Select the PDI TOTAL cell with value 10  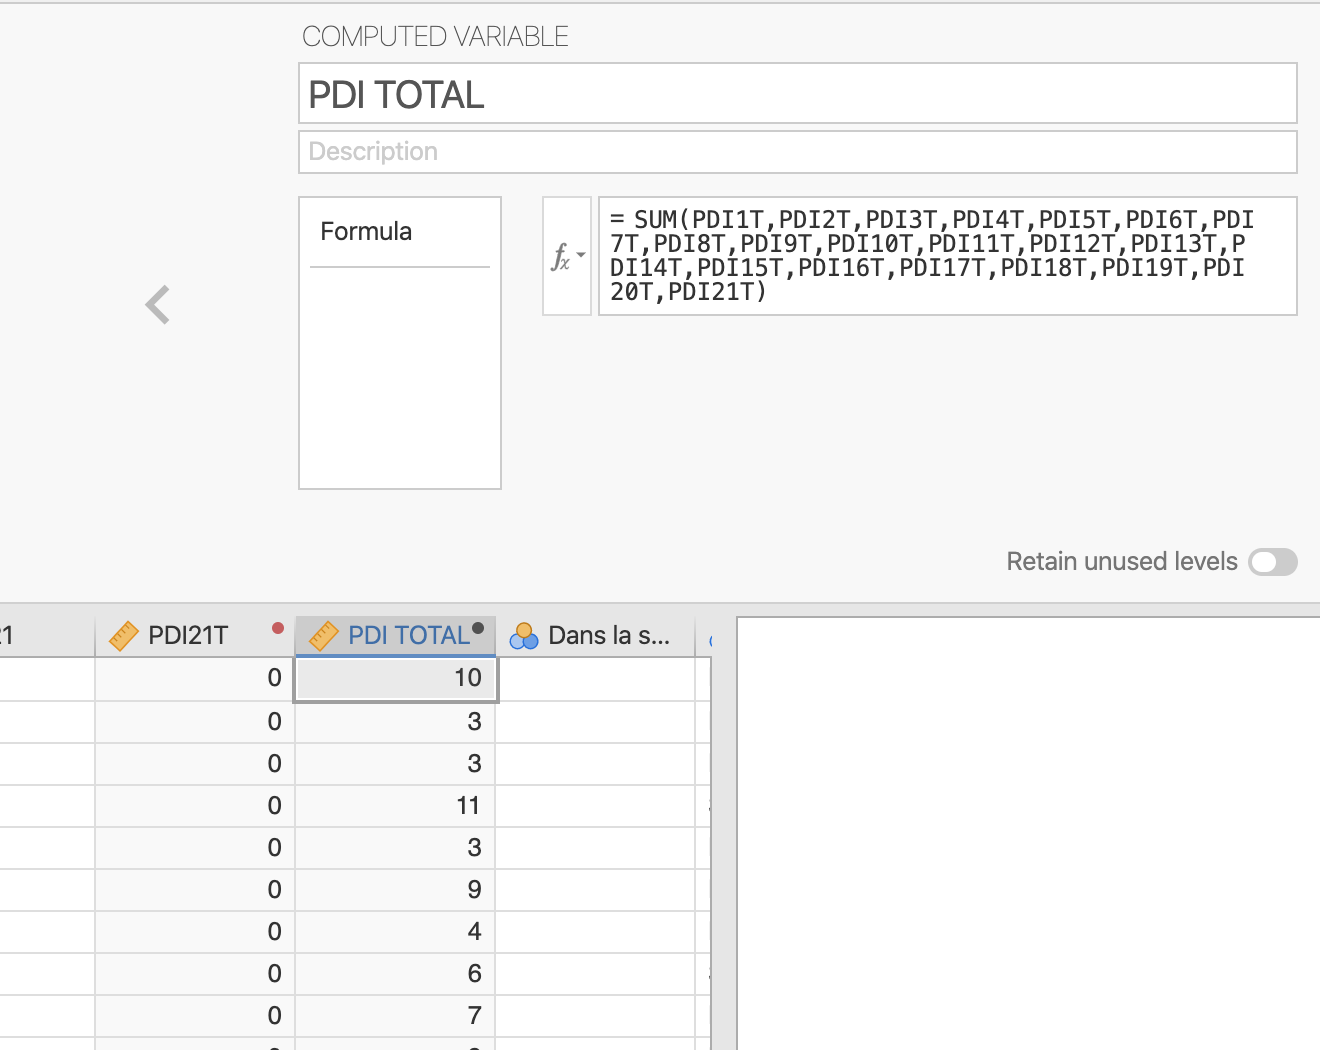tap(396, 679)
